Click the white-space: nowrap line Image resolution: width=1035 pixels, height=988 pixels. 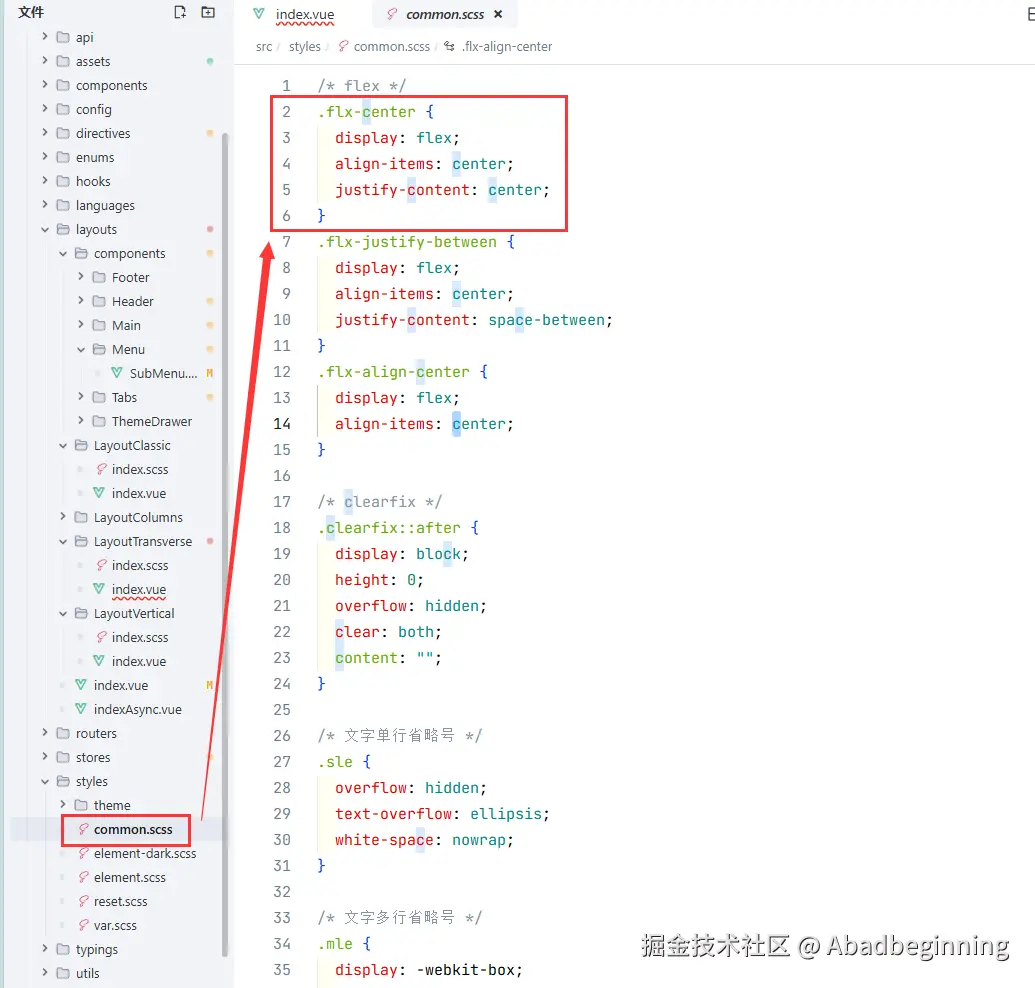[424, 840]
